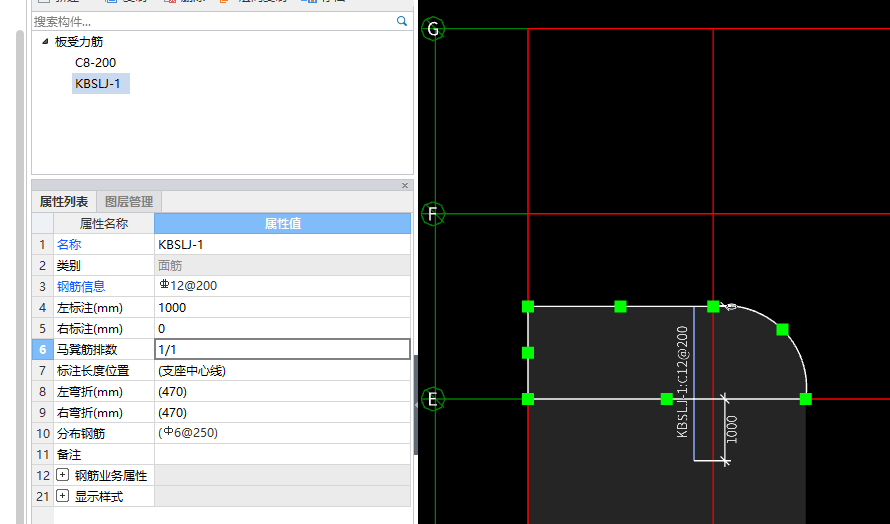Edit the 分布钢筋 value 6@250
The height and width of the screenshot is (524, 890).
point(283,433)
